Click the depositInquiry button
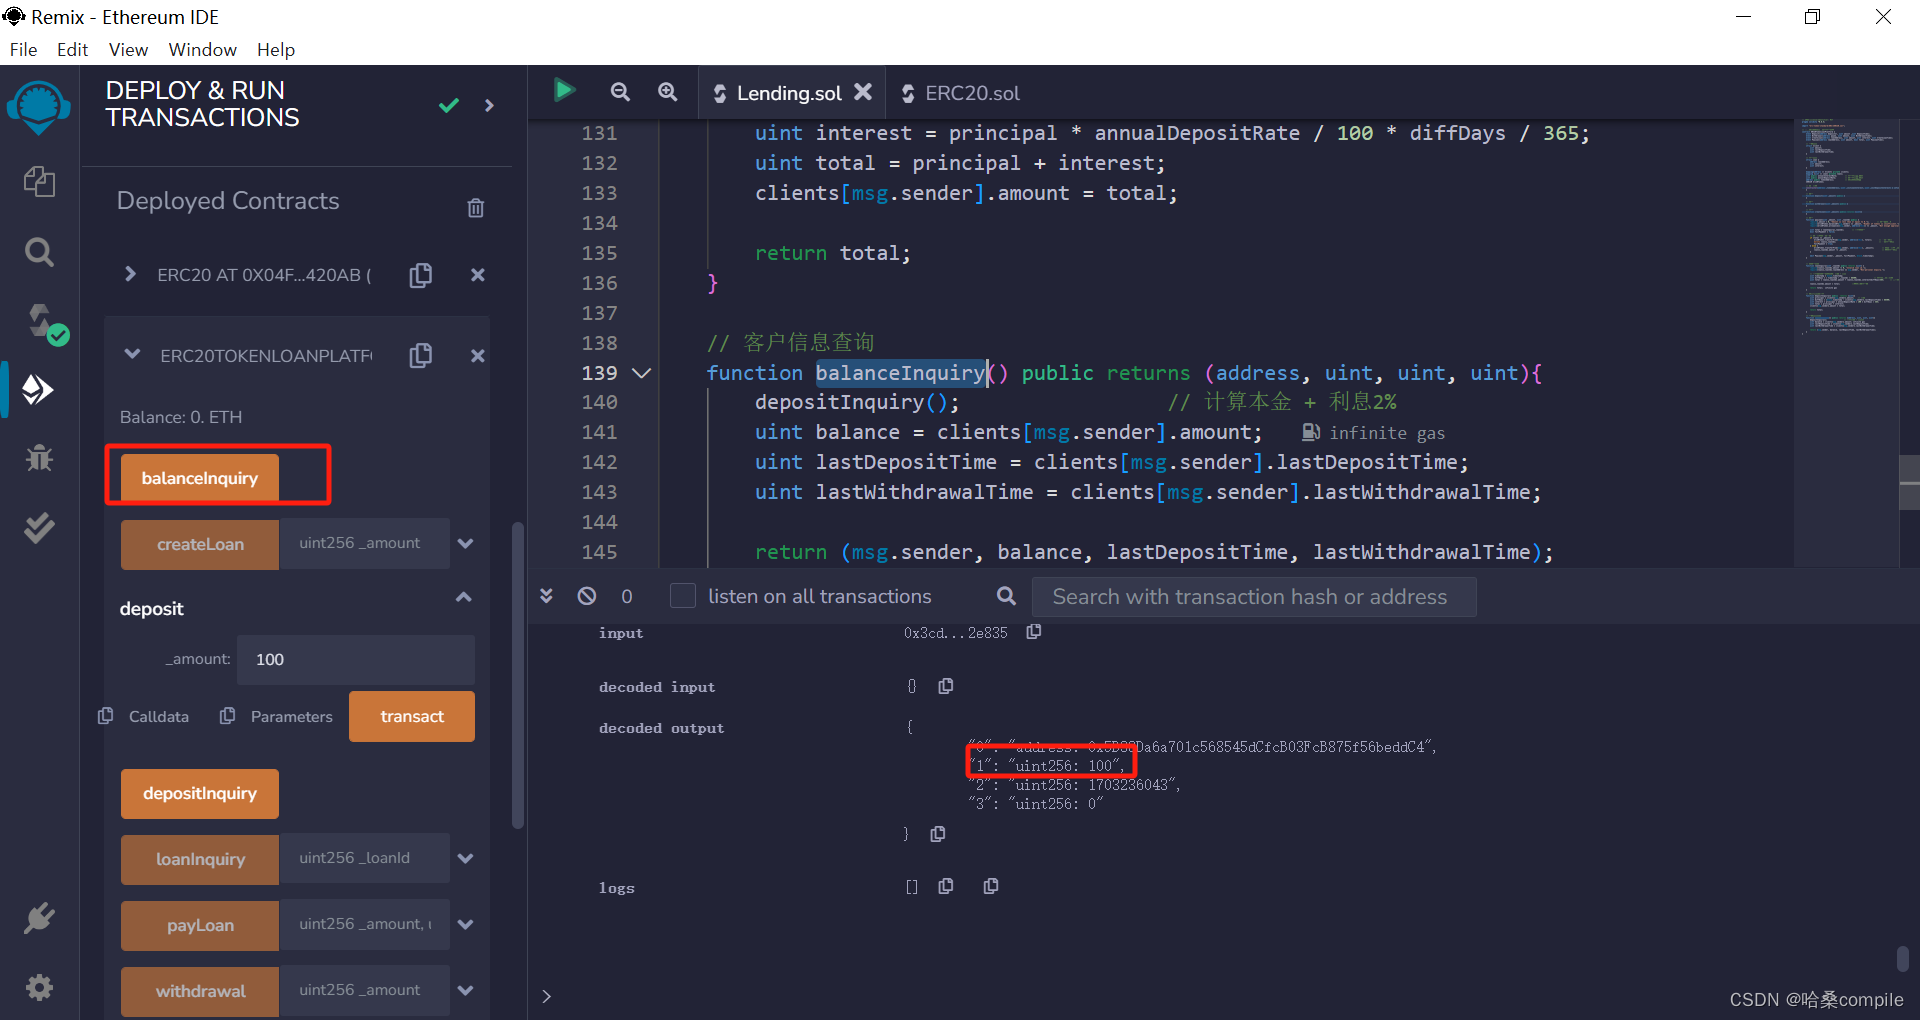The width and height of the screenshot is (1920, 1020). point(200,793)
